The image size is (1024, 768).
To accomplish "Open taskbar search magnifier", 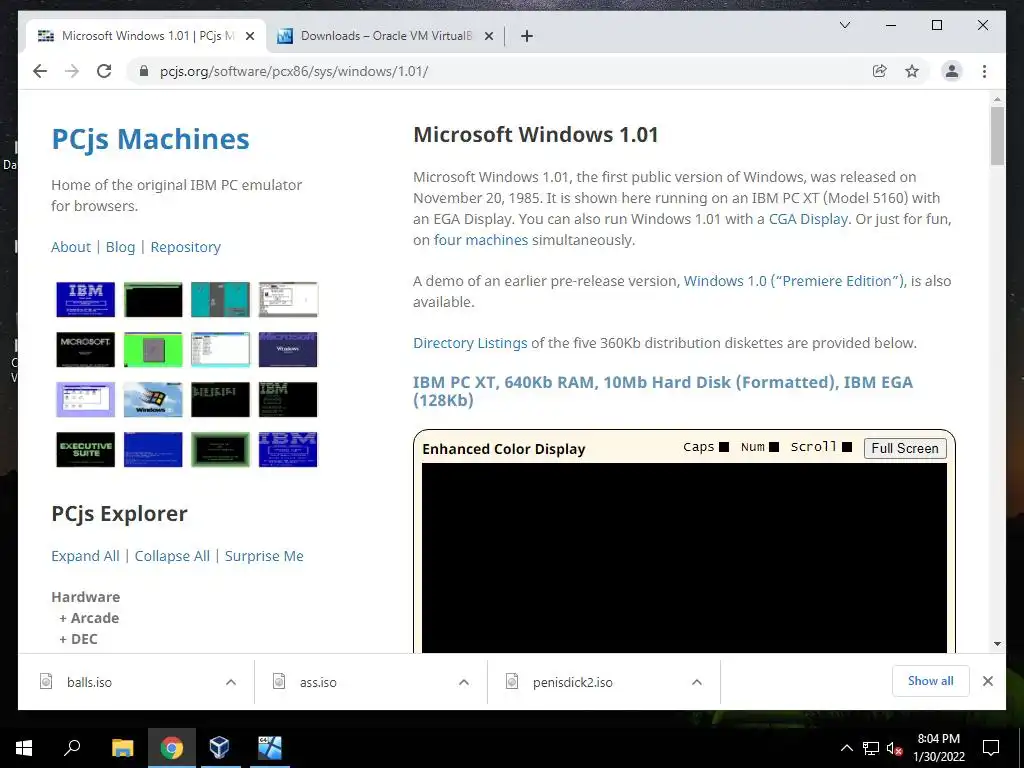I will tap(72, 748).
